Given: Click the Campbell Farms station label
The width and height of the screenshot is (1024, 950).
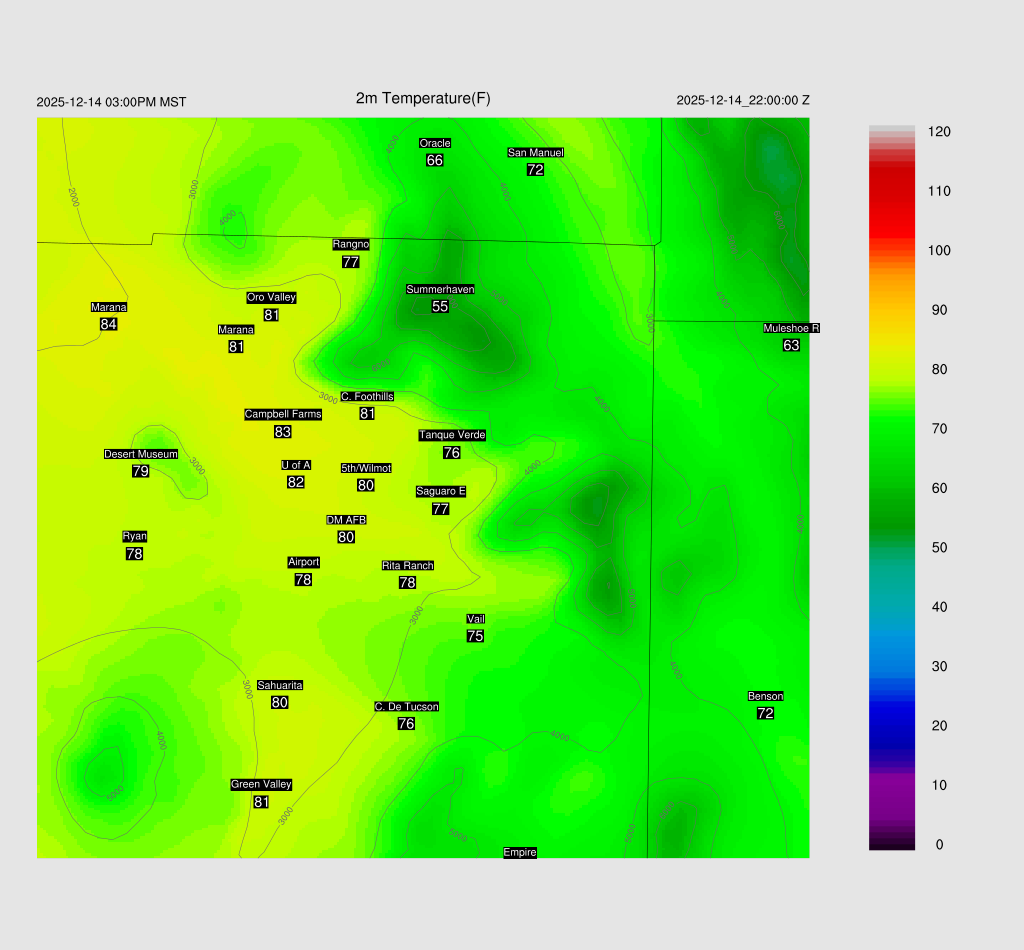Looking at the screenshot, I should coord(283,414).
